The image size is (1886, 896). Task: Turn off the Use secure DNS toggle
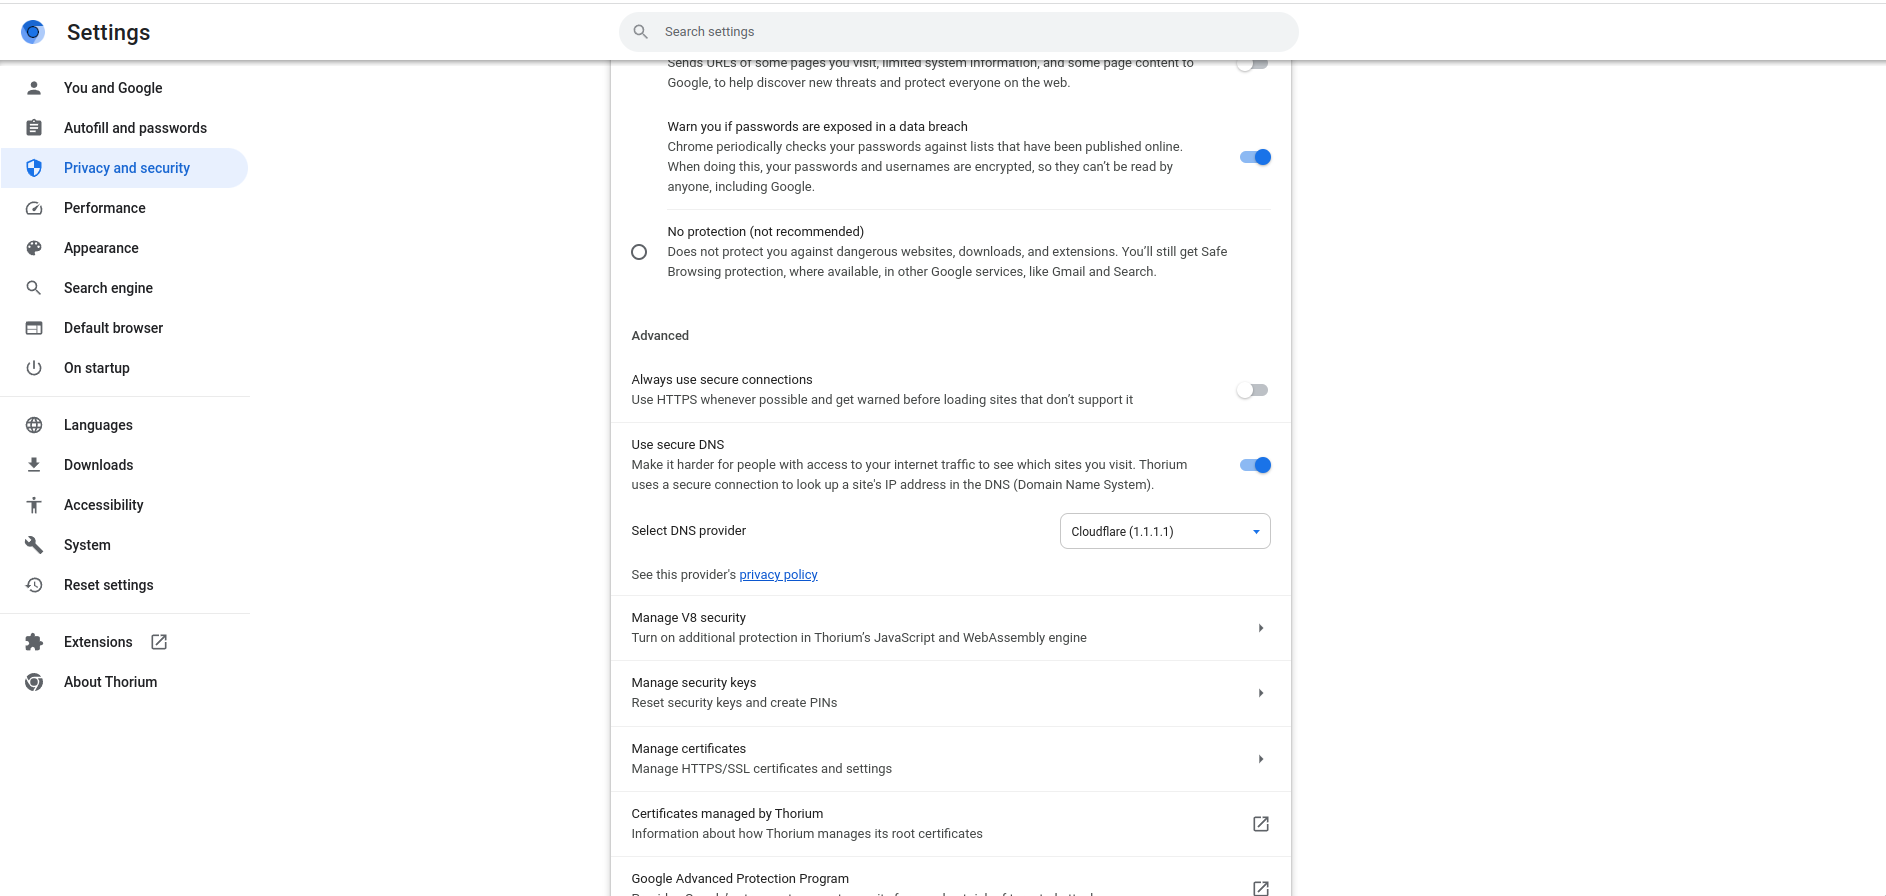pyautogui.click(x=1255, y=465)
